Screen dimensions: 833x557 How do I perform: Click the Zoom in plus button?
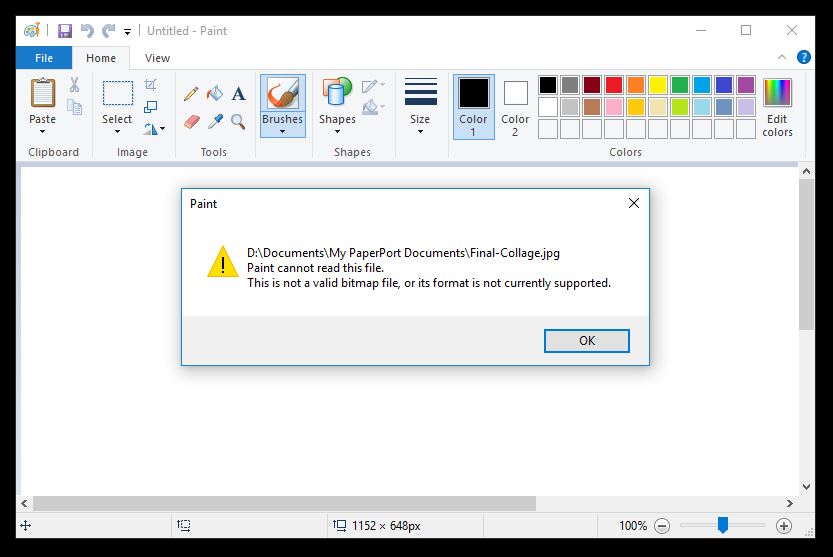point(784,526)
